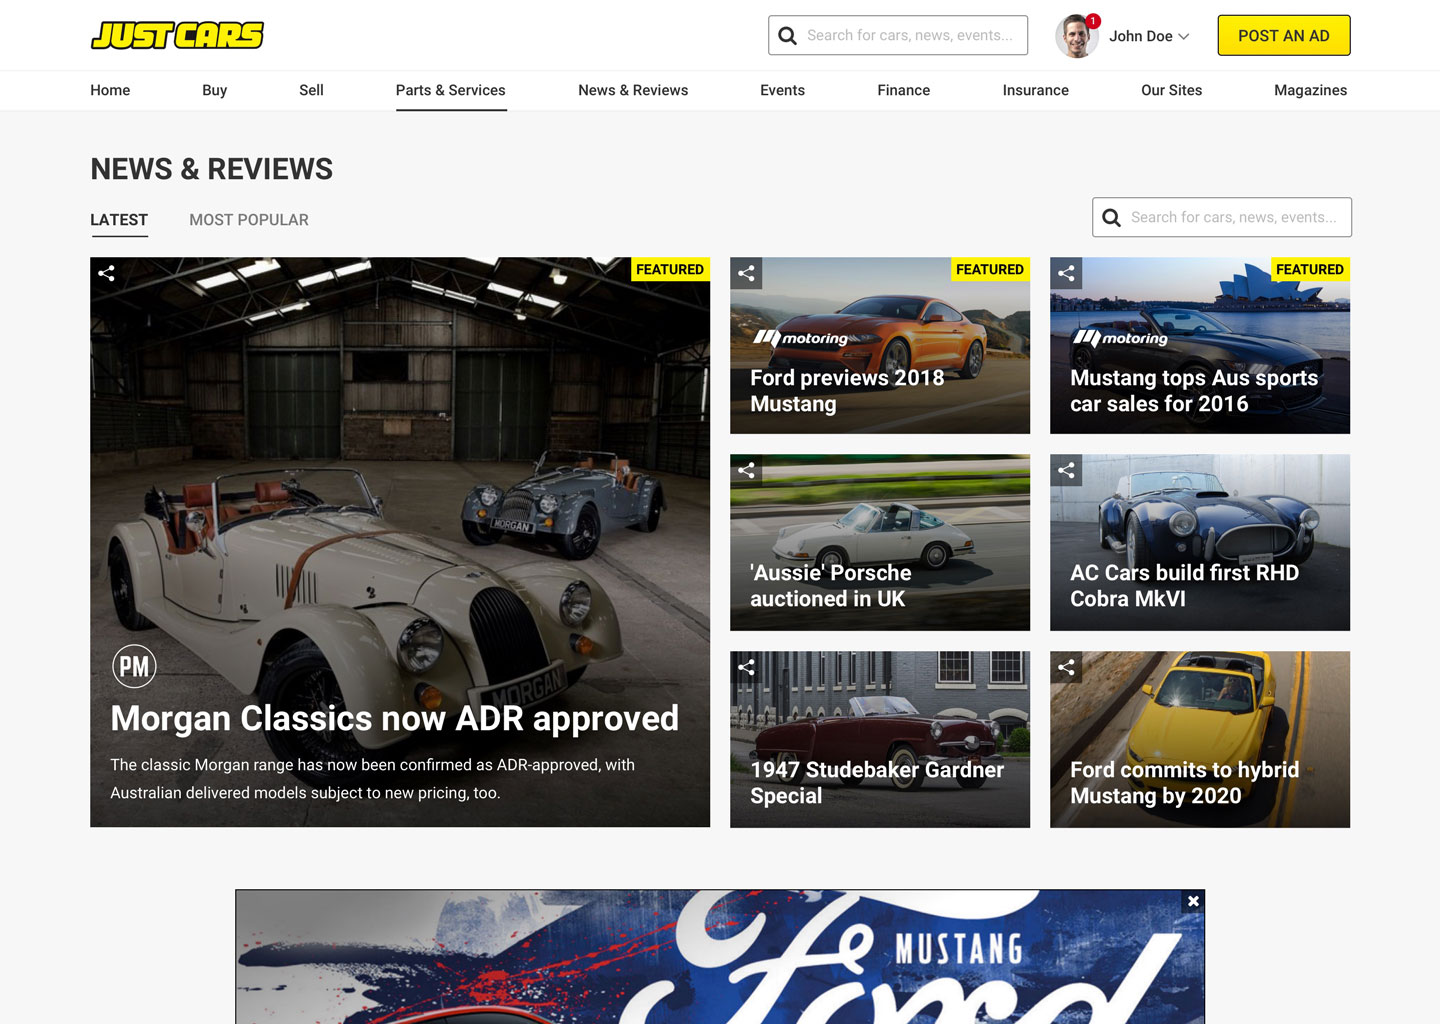Close the Ford Mustang banner advertisement
1440x1024 pixels.
(x=1193, y=901)
